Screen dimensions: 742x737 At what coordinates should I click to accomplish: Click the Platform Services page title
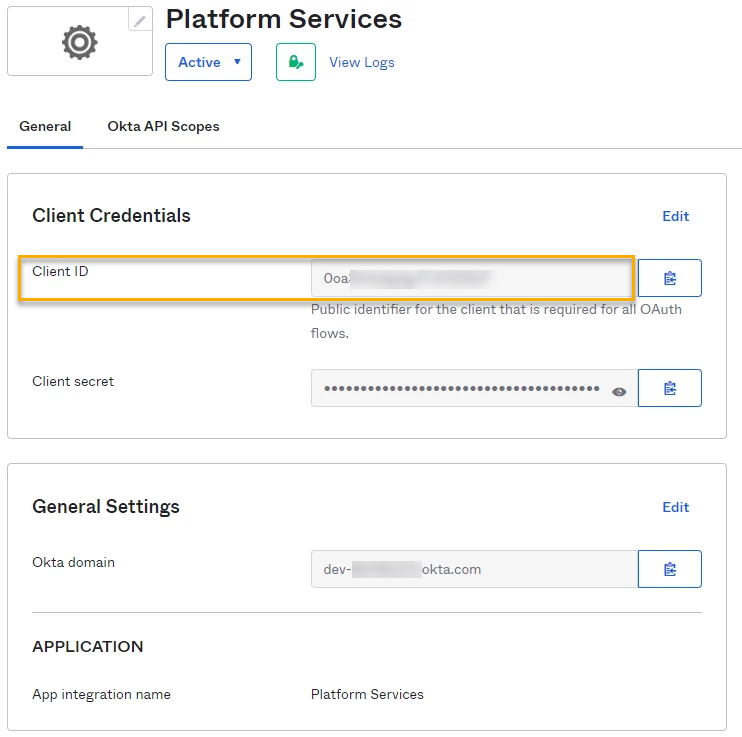click(283, 19)
